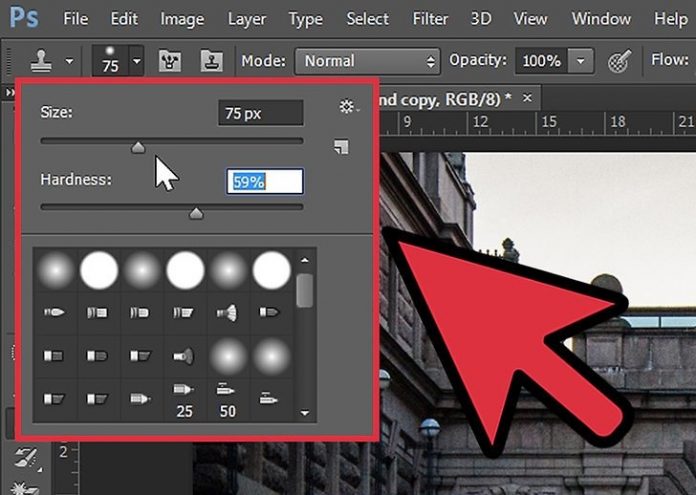
Task: Select the first soft round brush
Action: click(x=55, y=270)
